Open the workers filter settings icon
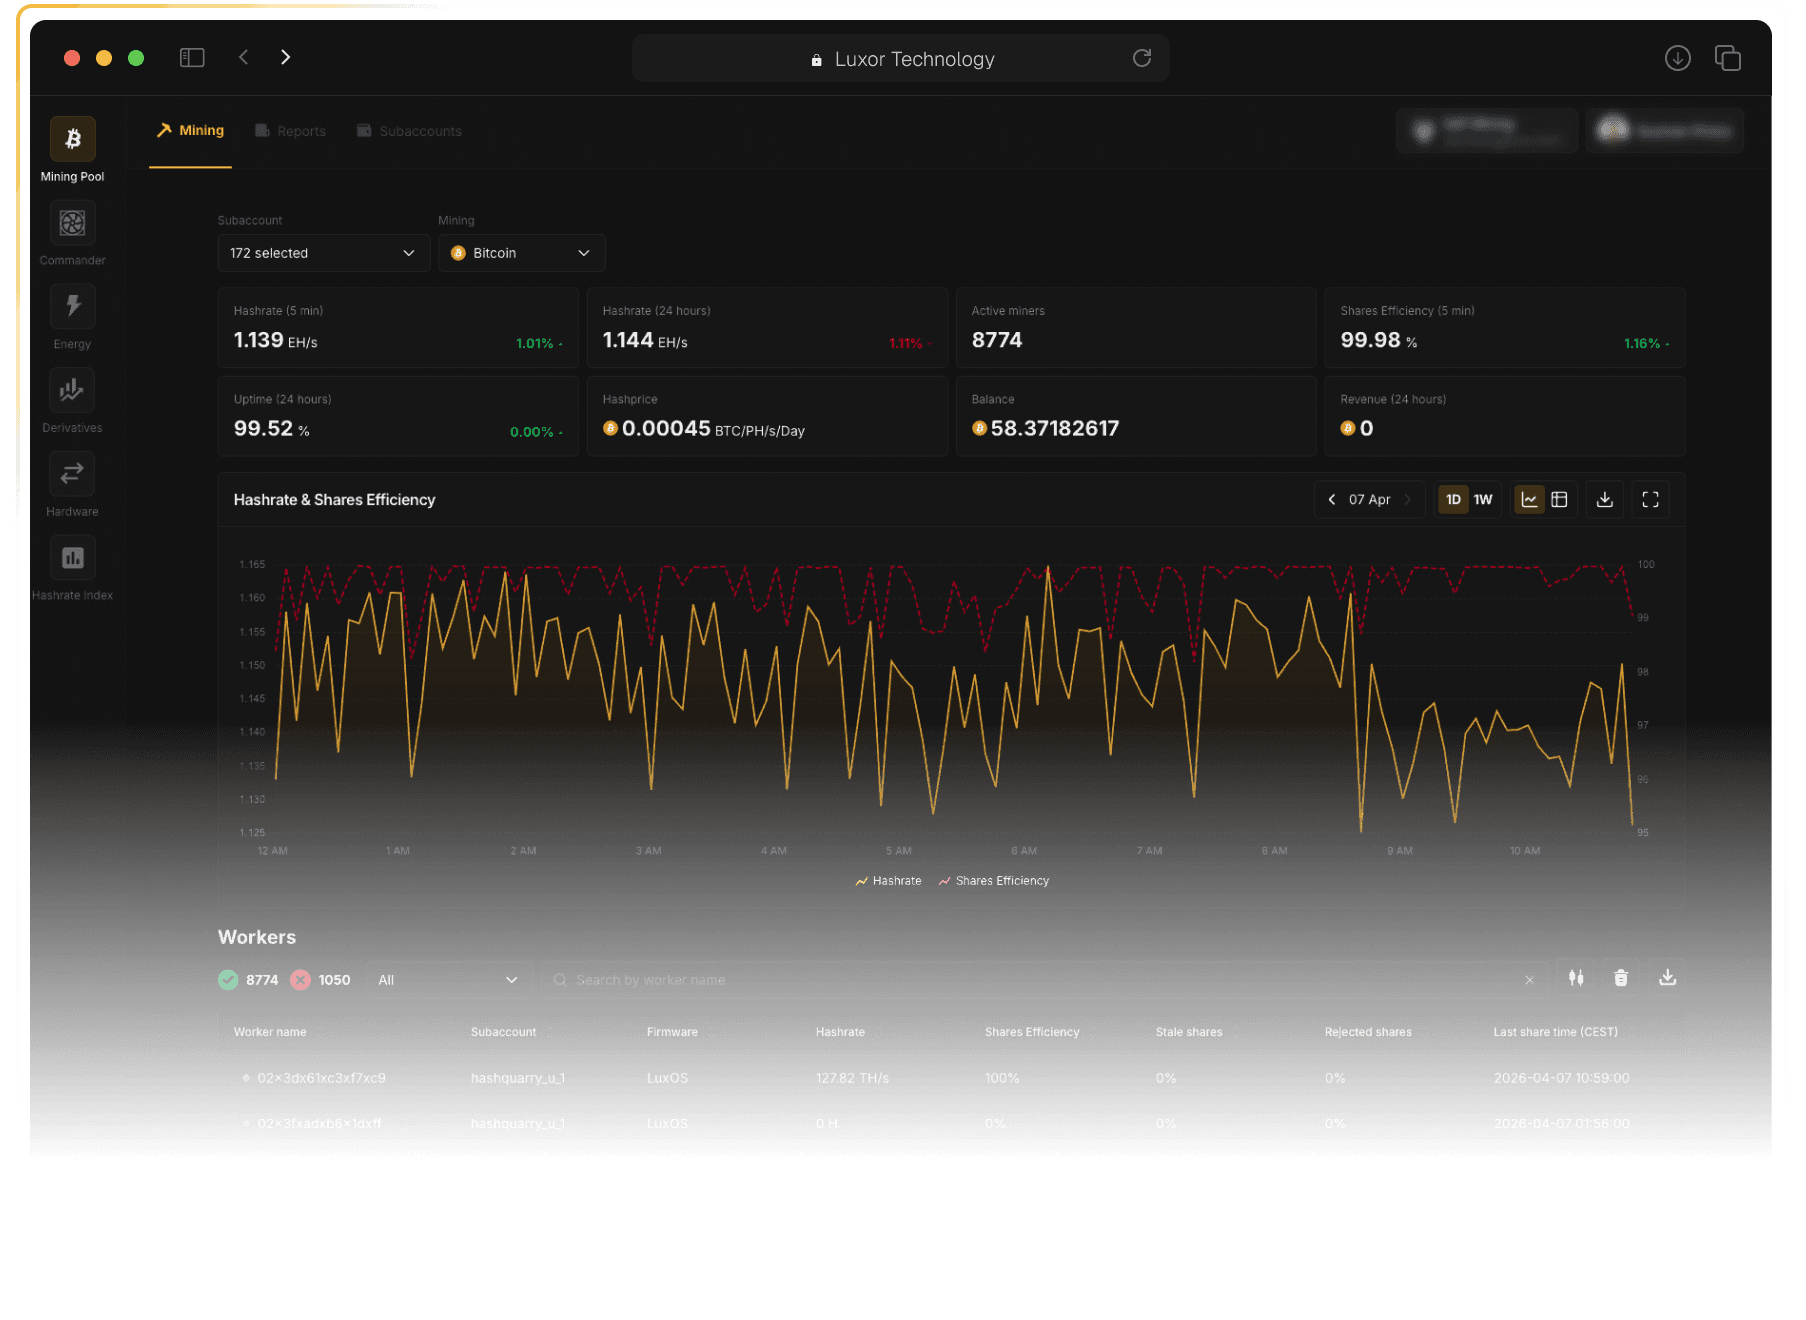The width and height of the screenshot is (1806, 1320). point(1575,978)
